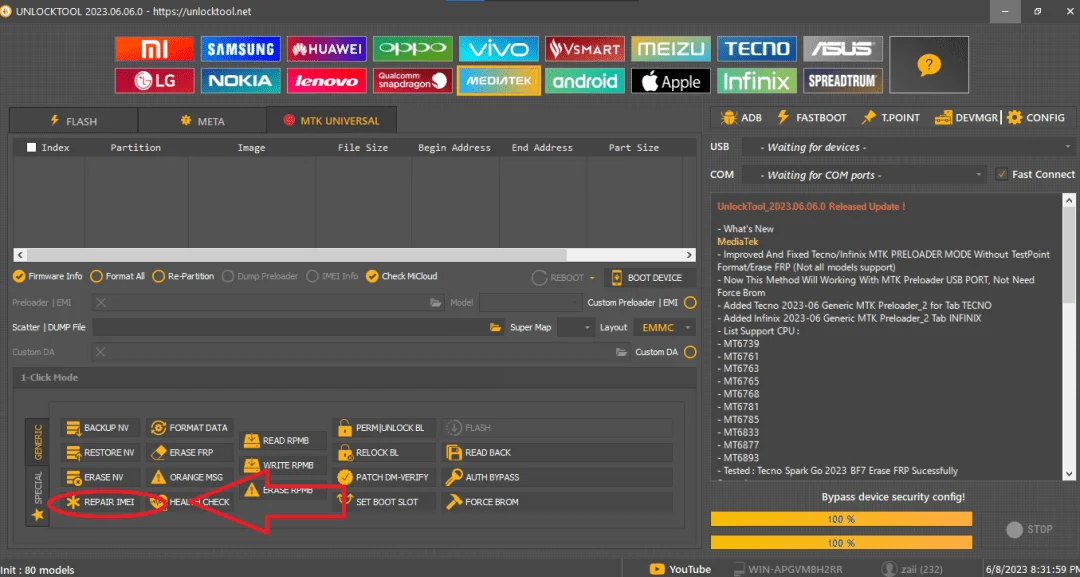1080x577 pixels.
Task: Open the Qualcomm Snapdragon tile
Action: [x=413, y=81]
